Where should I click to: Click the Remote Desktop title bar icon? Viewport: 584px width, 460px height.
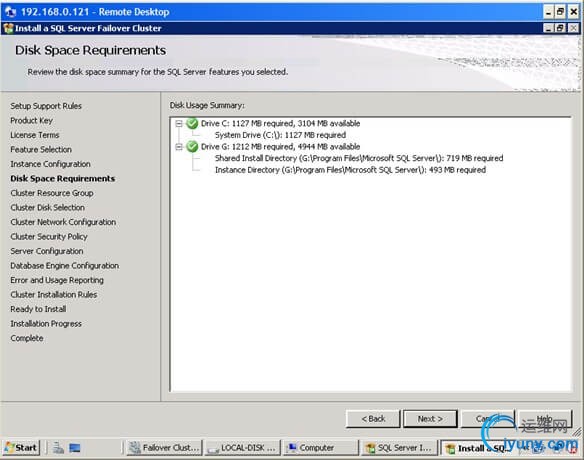click(10, 12)
